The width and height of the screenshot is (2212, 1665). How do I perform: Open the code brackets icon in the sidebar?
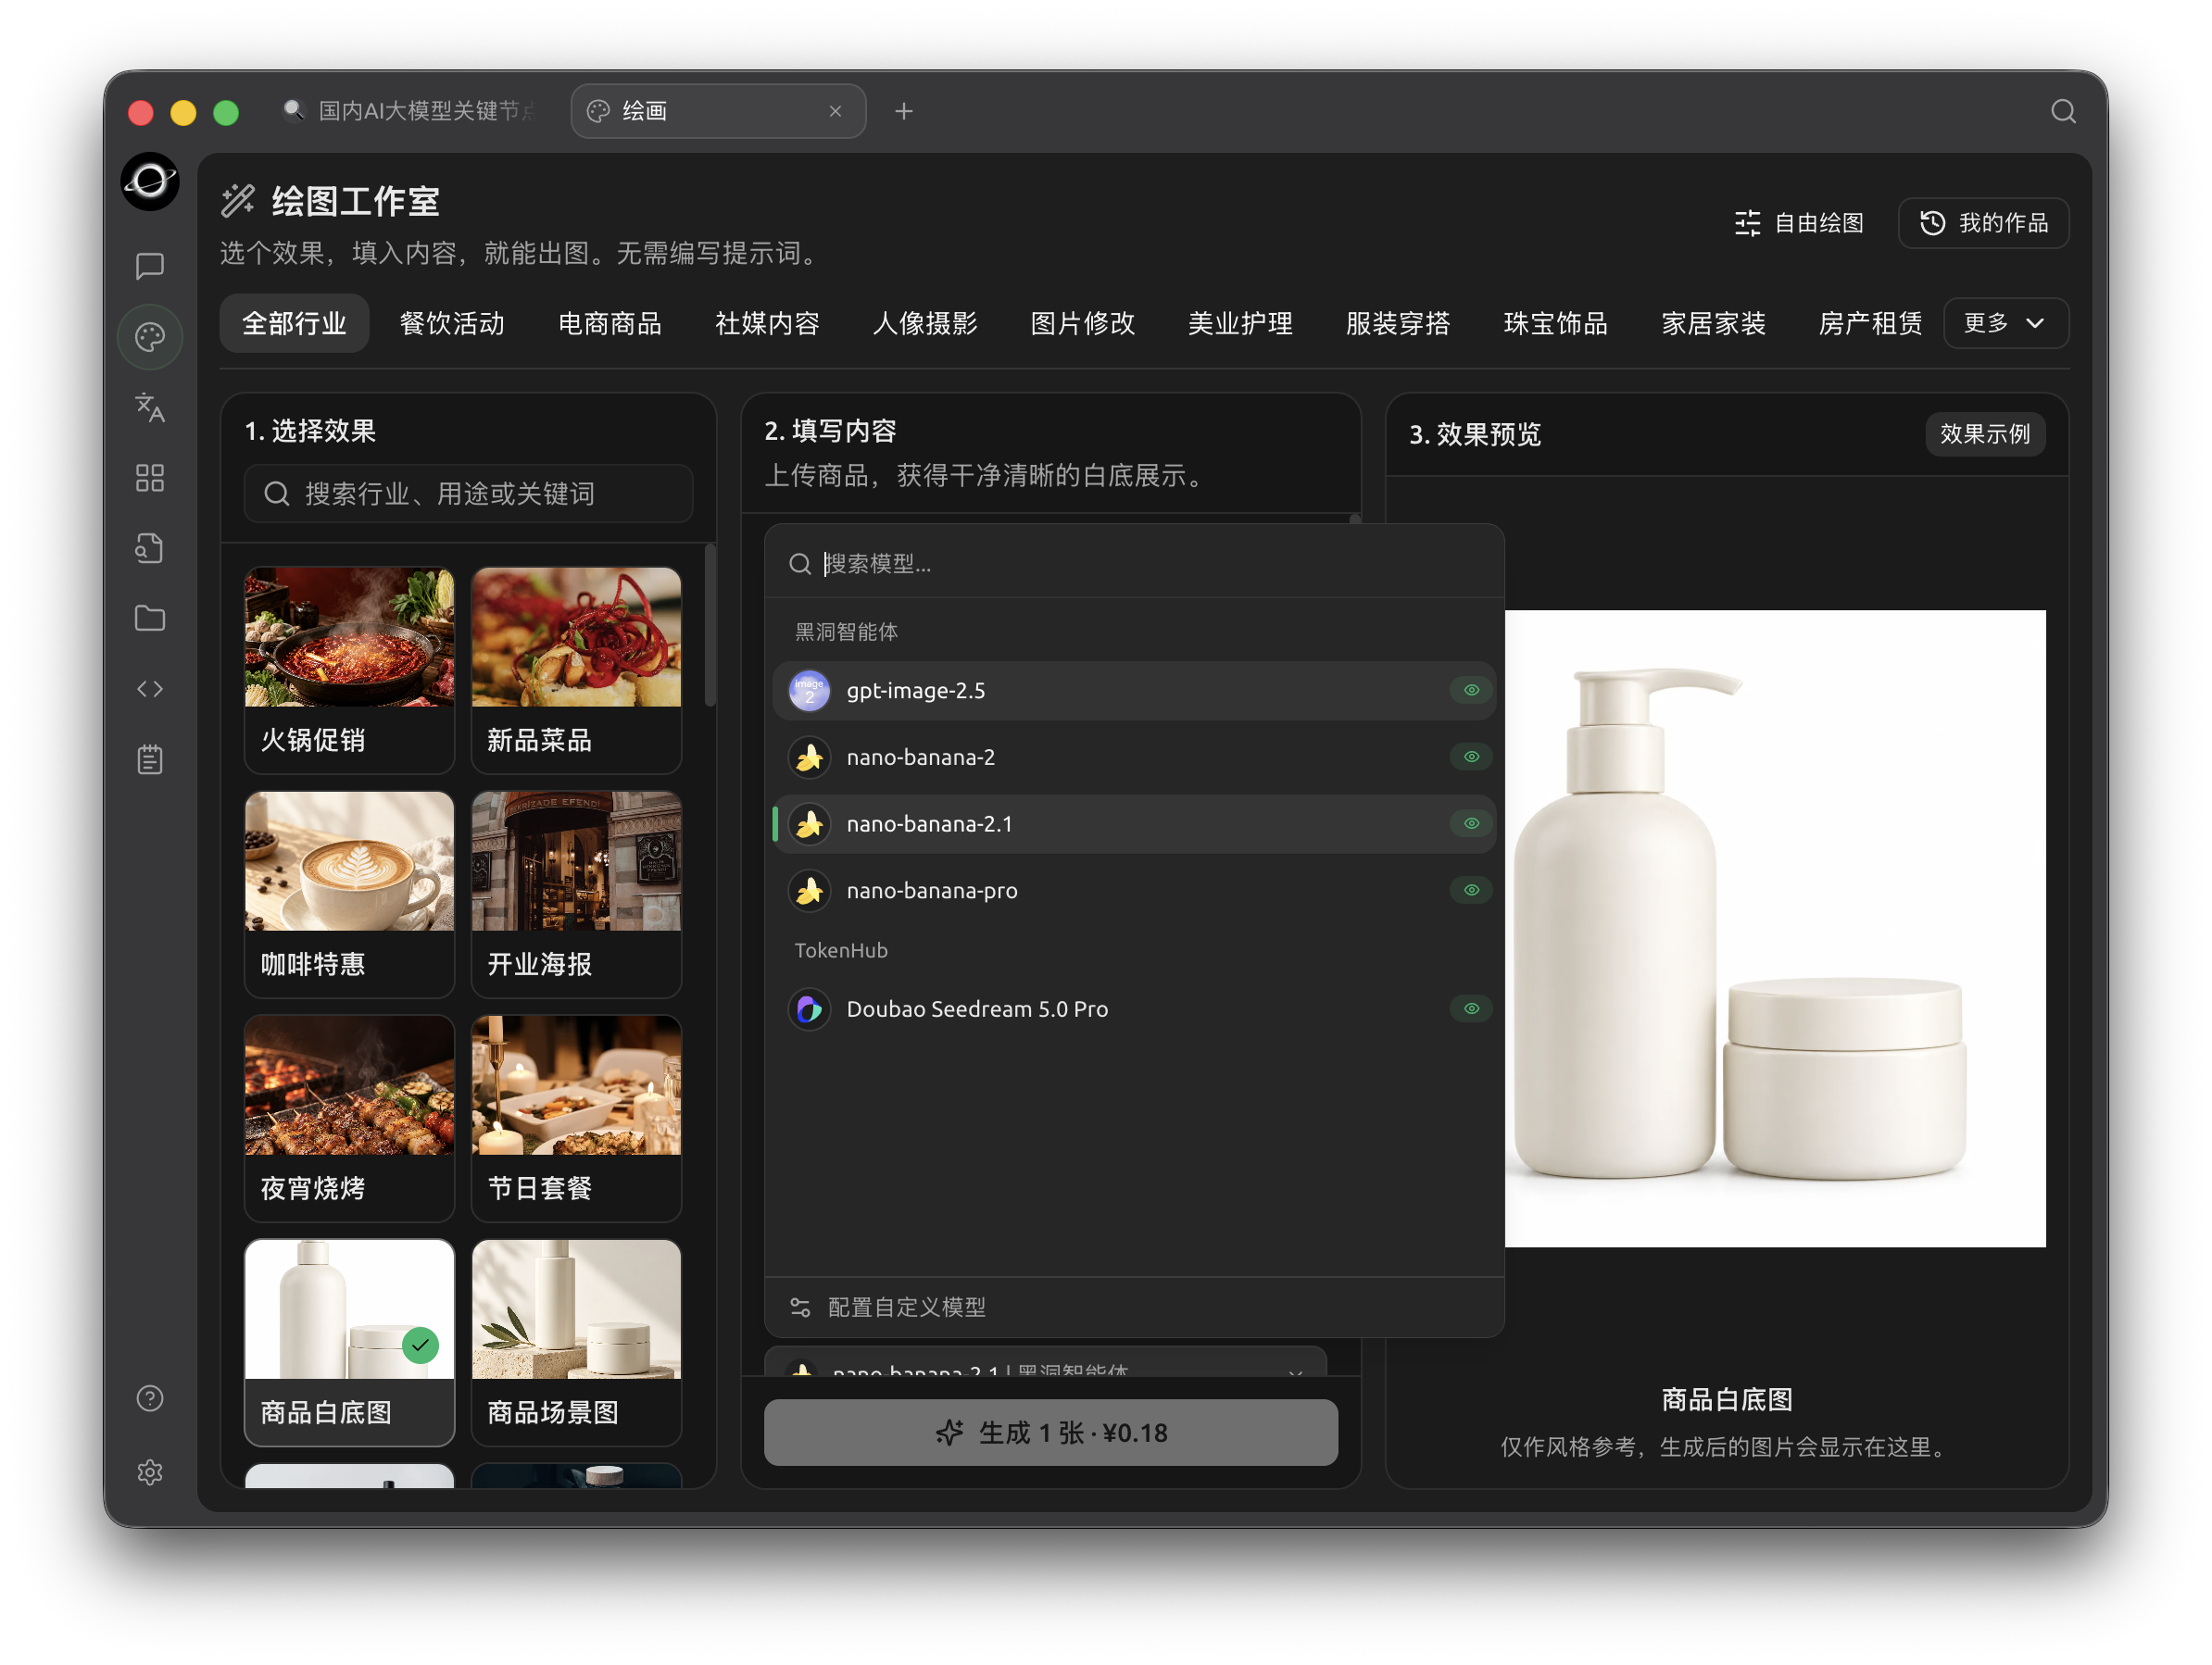coord(150,689)
